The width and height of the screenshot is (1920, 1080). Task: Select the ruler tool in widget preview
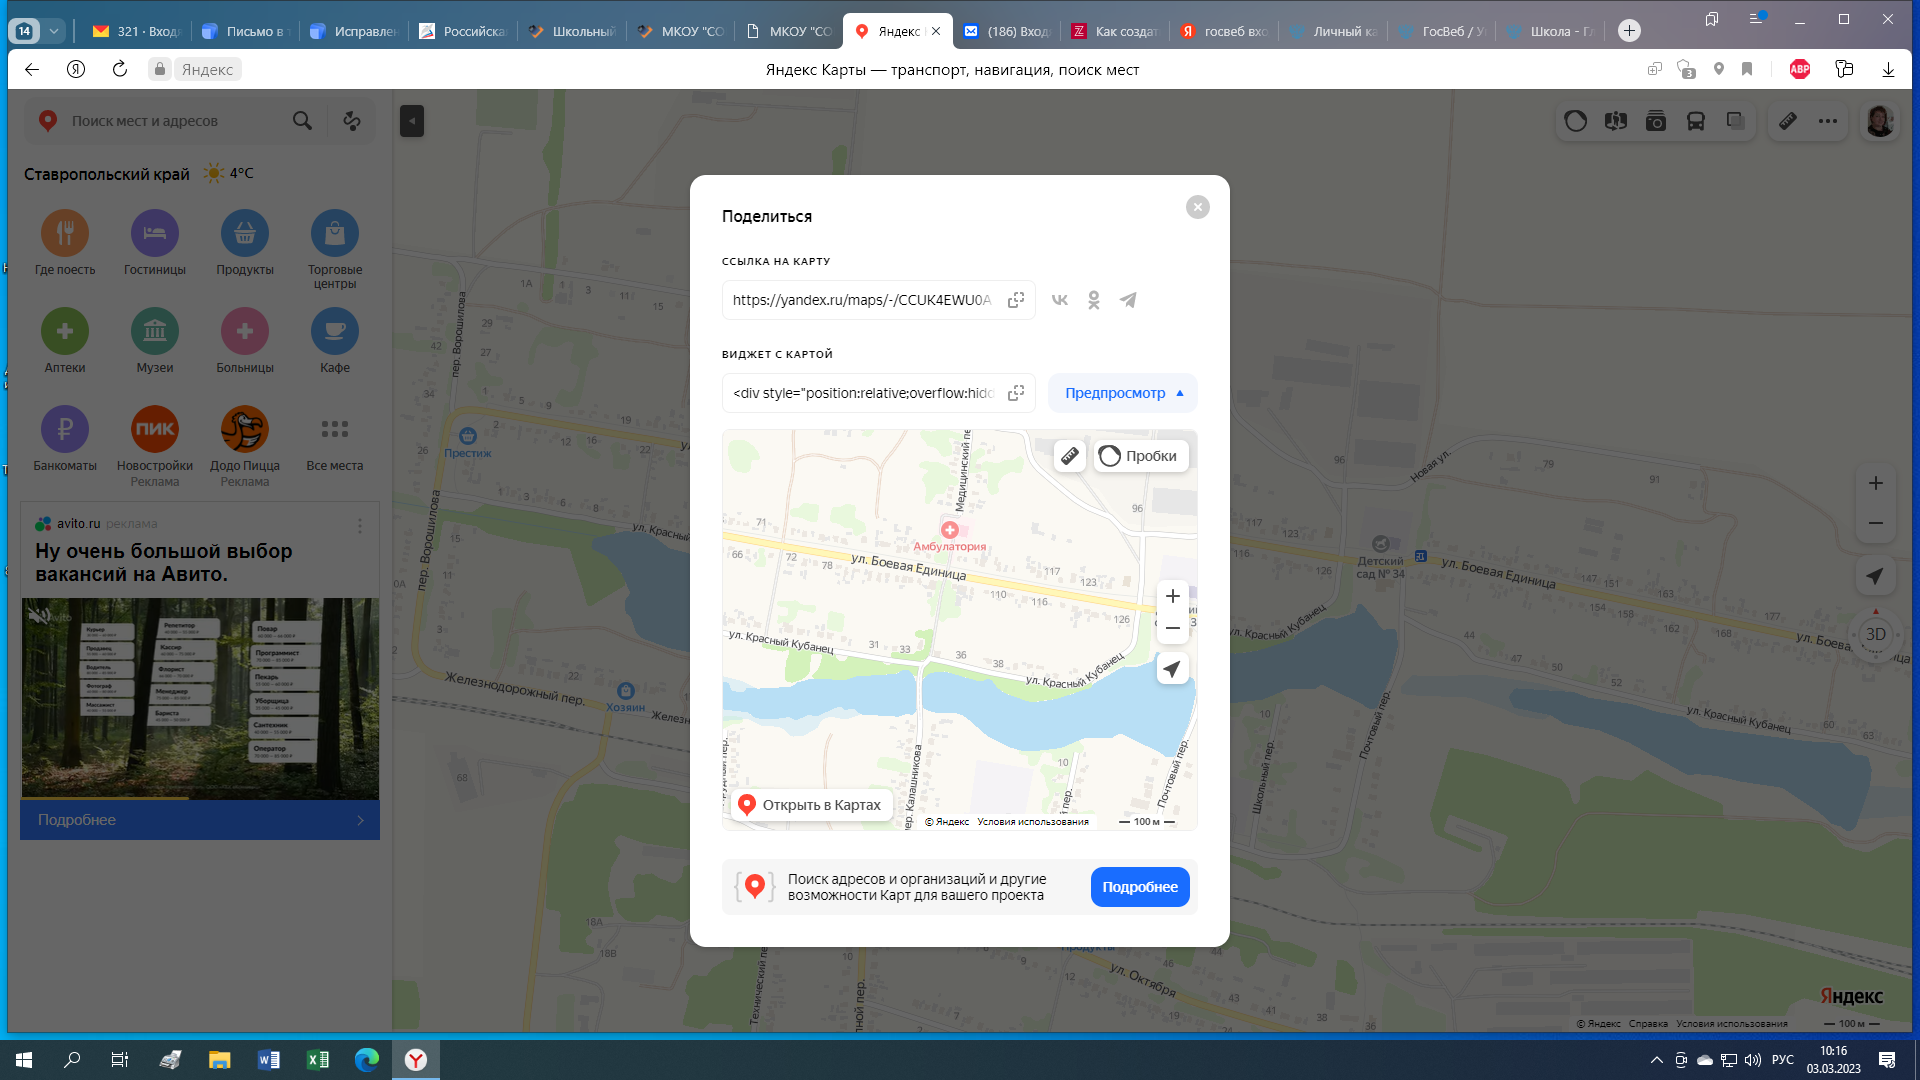click(x=1070, y=456)
